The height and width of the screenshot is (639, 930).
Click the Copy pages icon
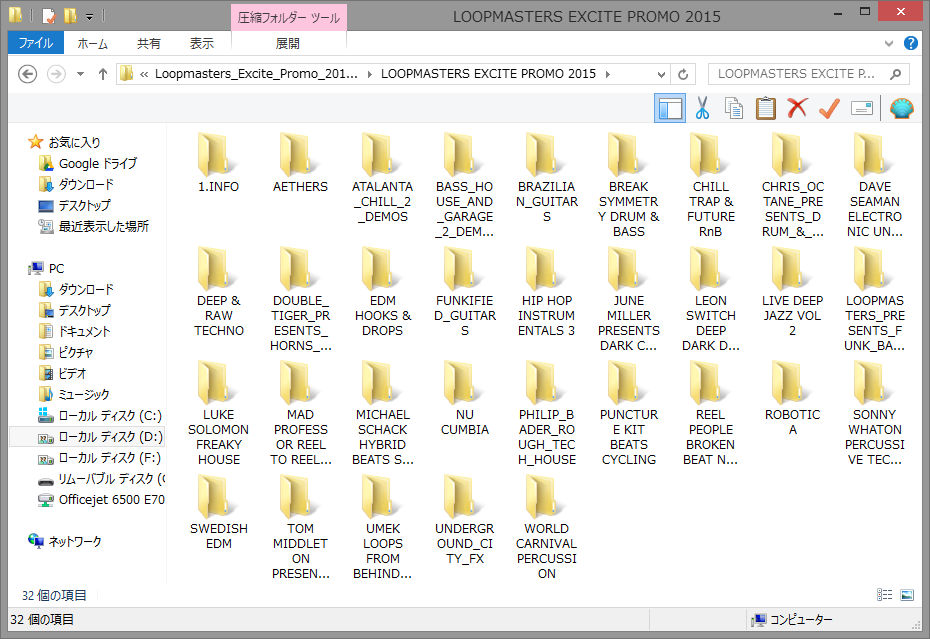tap(734, 109)
